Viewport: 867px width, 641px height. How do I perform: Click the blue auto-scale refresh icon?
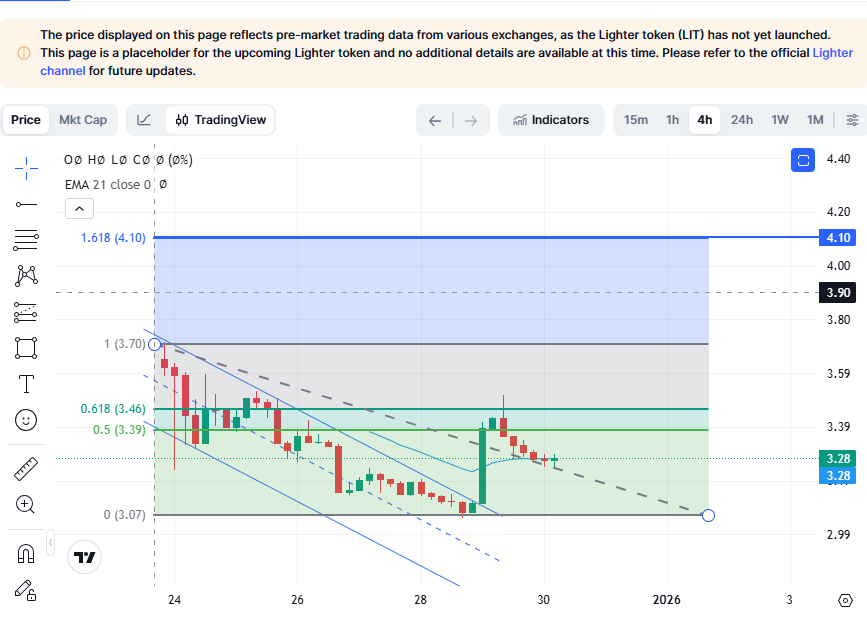click(802, 160)
